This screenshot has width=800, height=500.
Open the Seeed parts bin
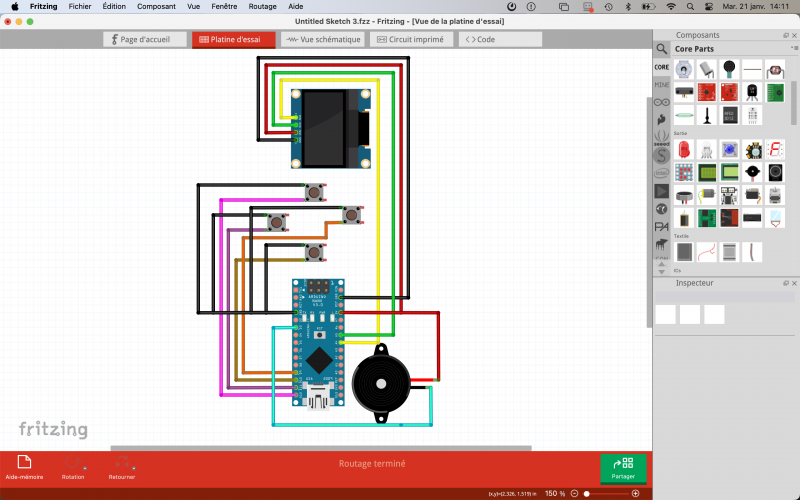click(662, 137)
